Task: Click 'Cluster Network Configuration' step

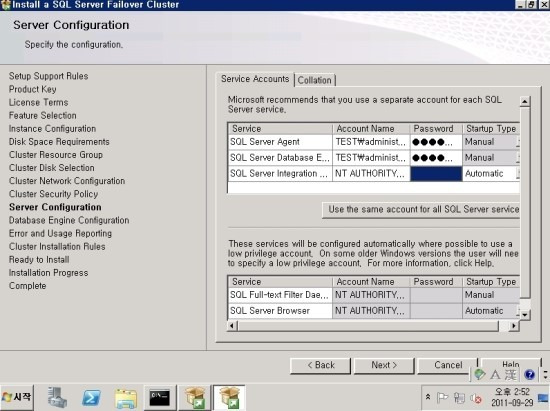Action: point(67,181)
